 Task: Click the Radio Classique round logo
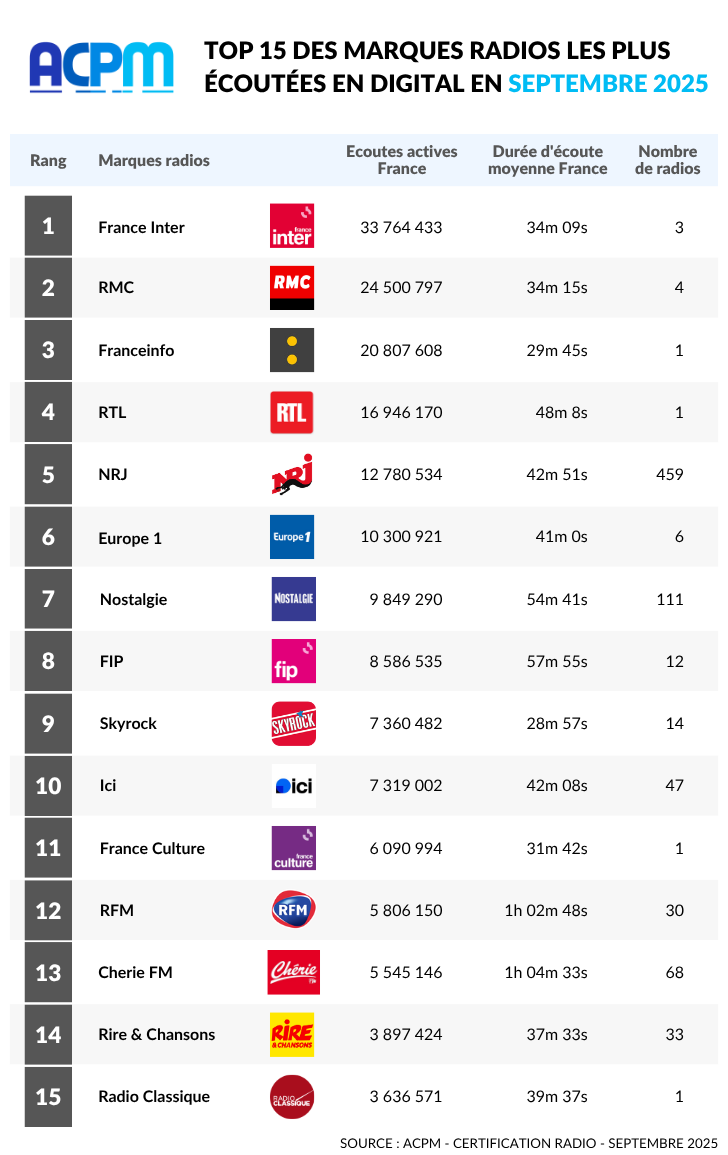(x=292, y=1097)
